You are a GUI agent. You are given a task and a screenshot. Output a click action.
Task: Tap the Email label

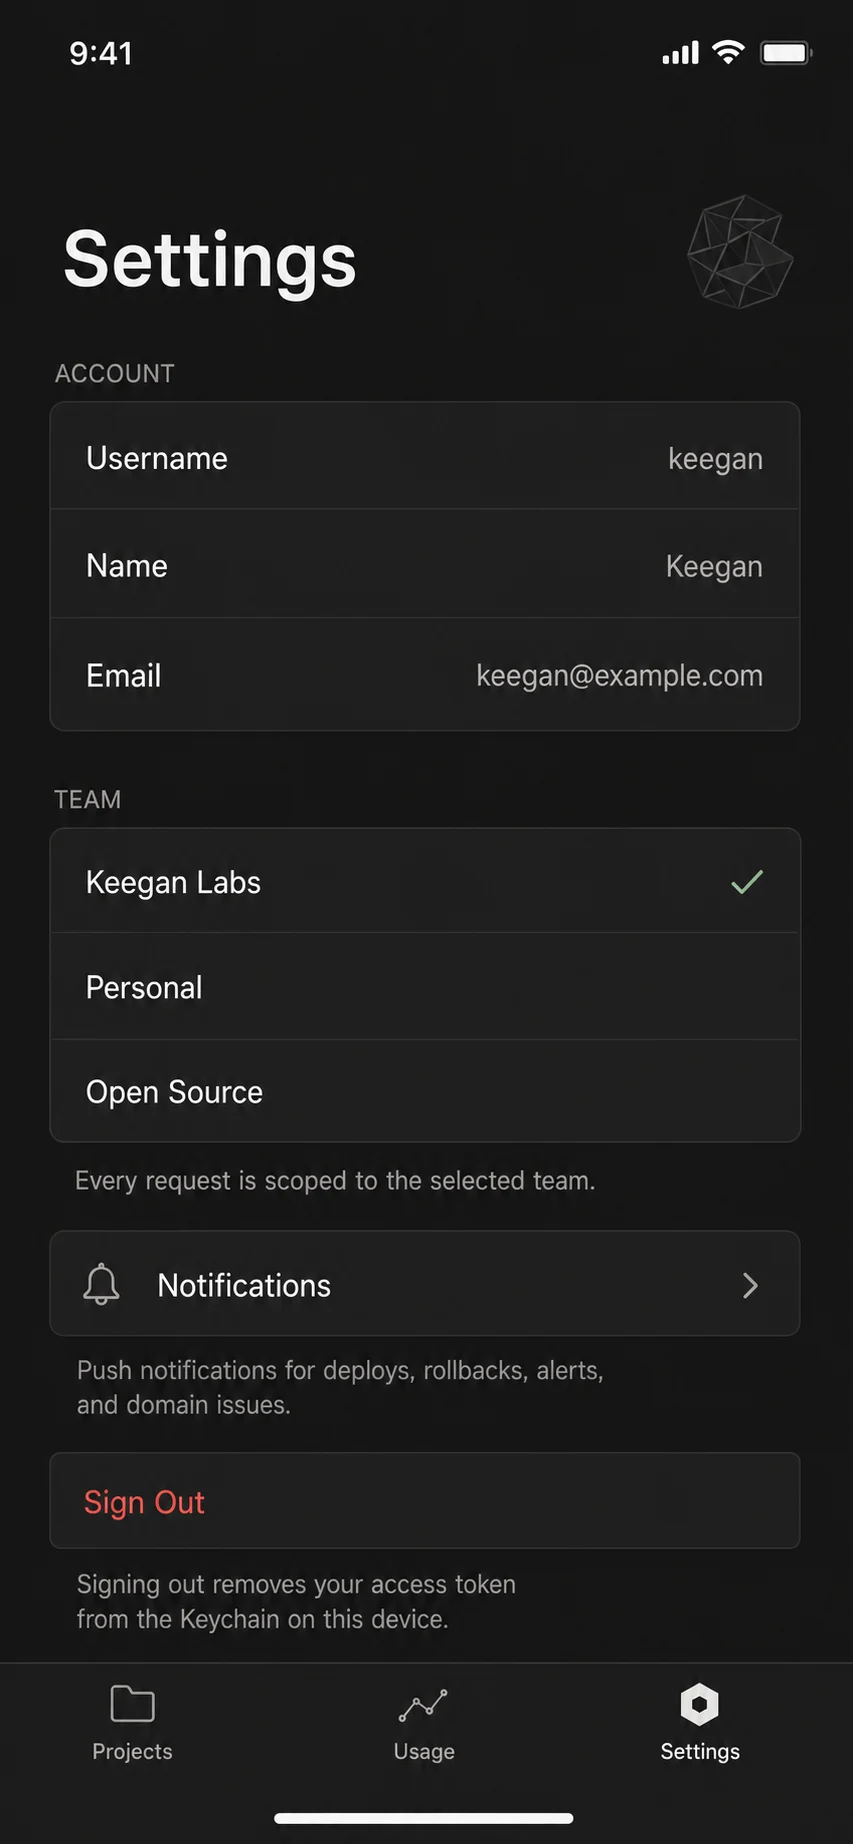coord(124,676)
